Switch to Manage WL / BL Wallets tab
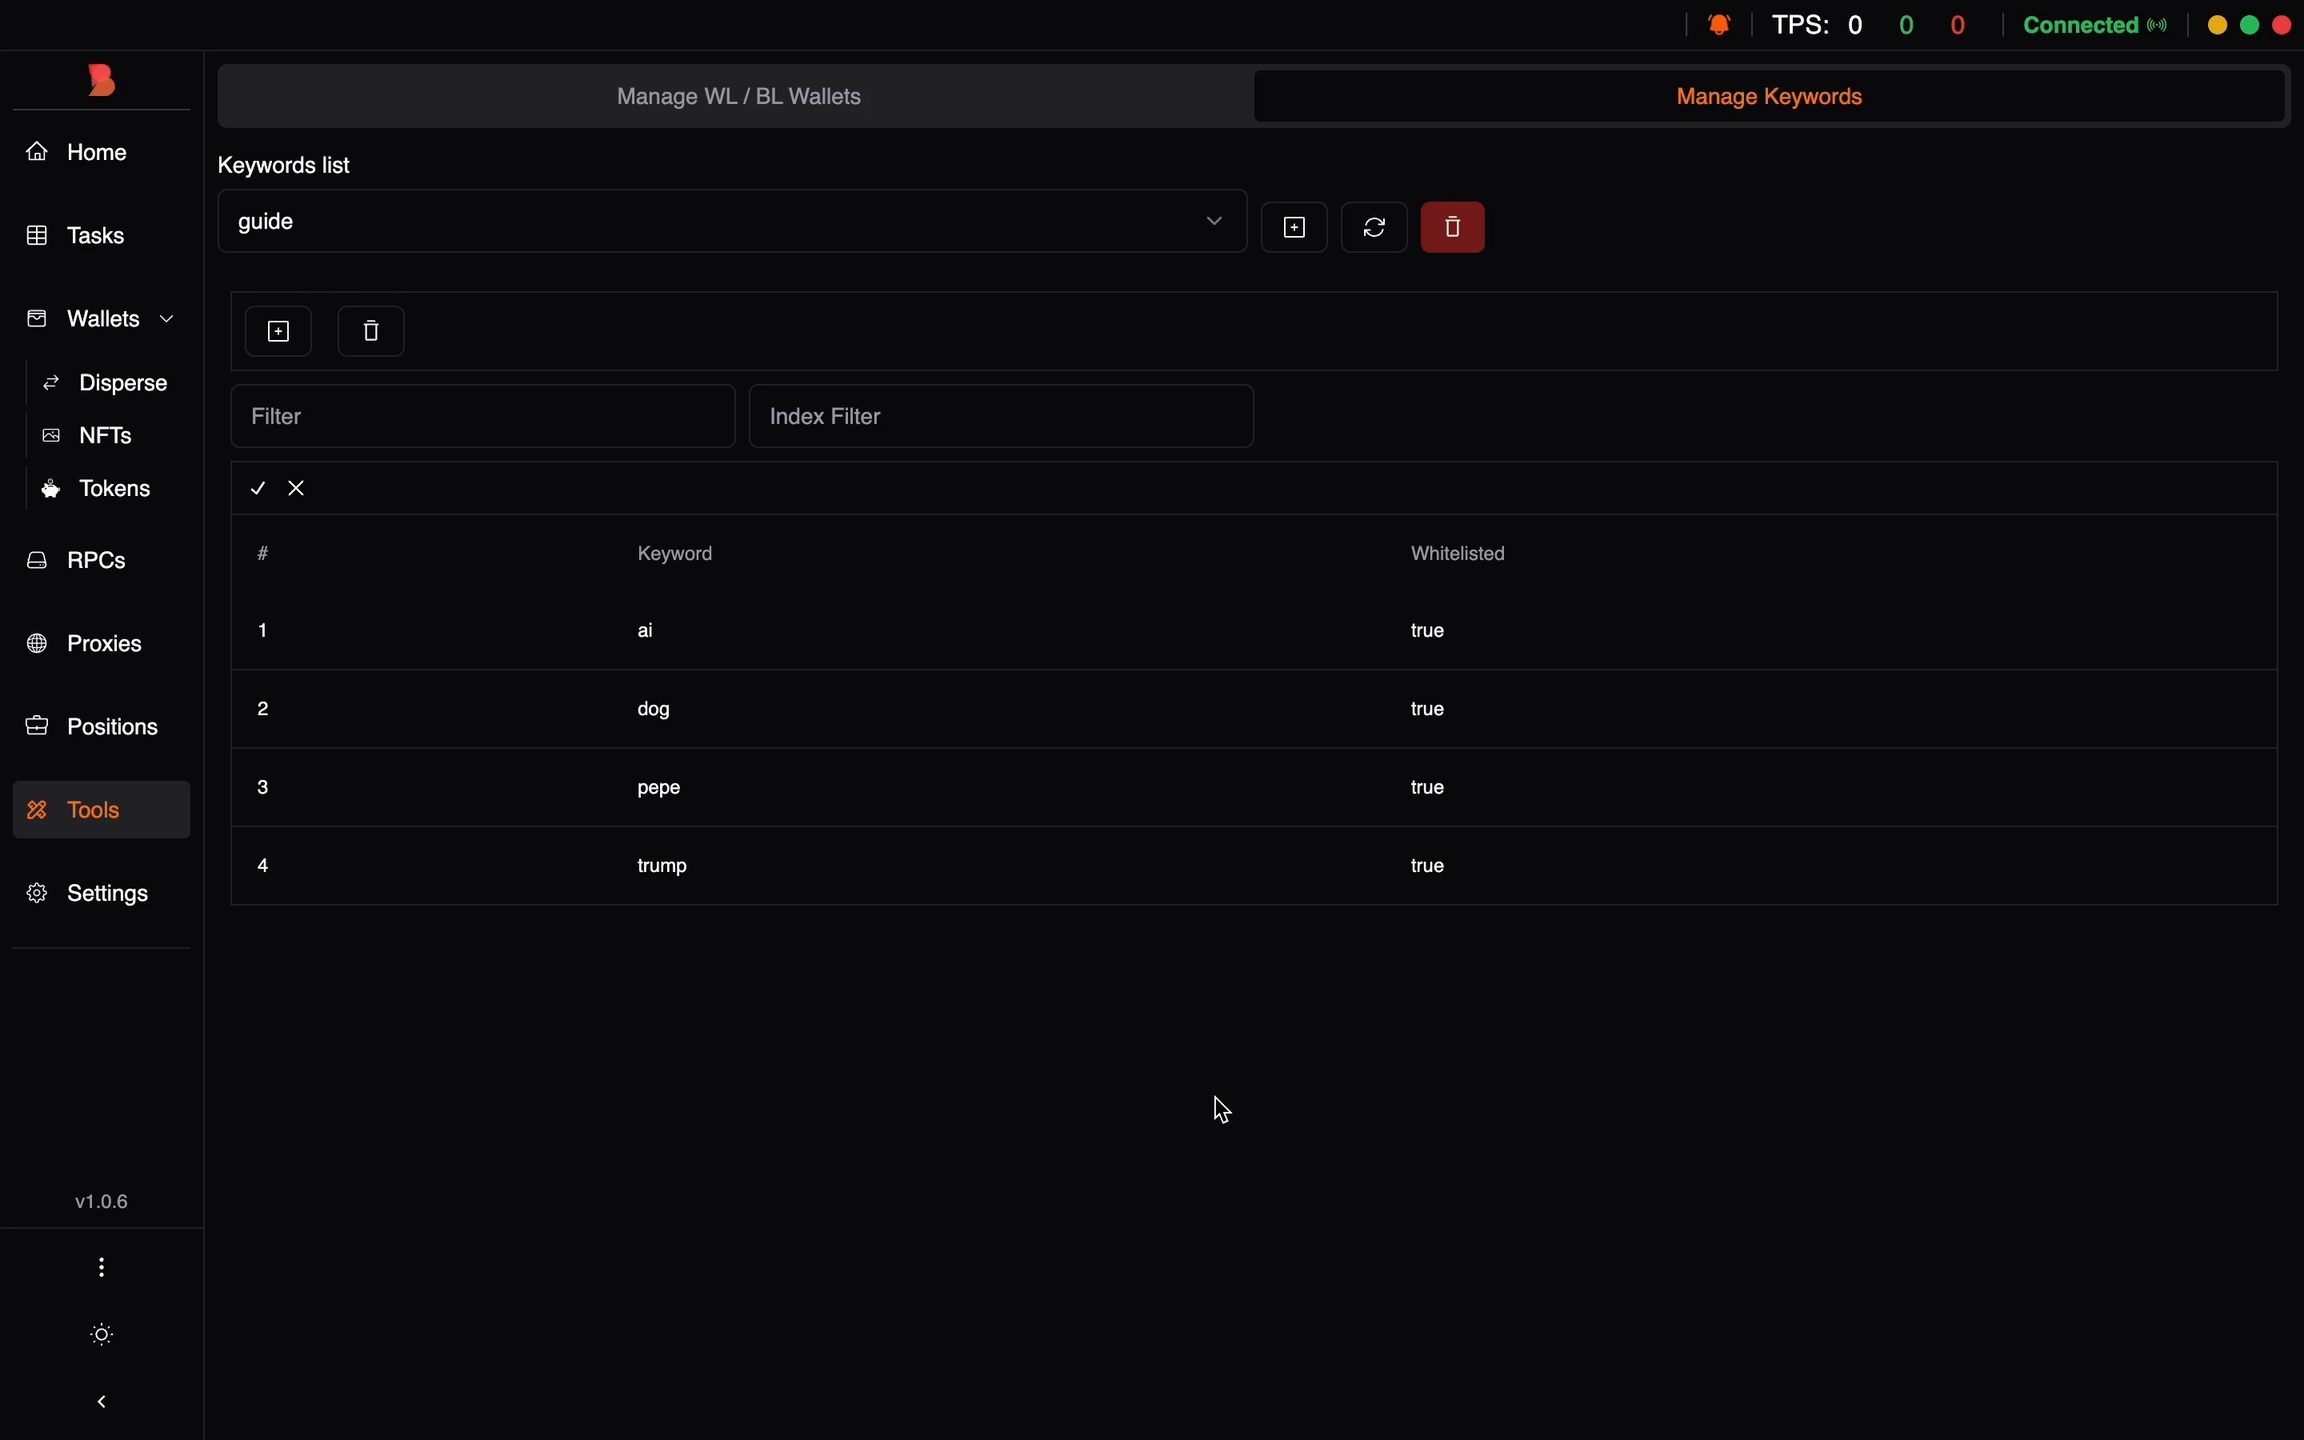 click(x=738, y=97)
